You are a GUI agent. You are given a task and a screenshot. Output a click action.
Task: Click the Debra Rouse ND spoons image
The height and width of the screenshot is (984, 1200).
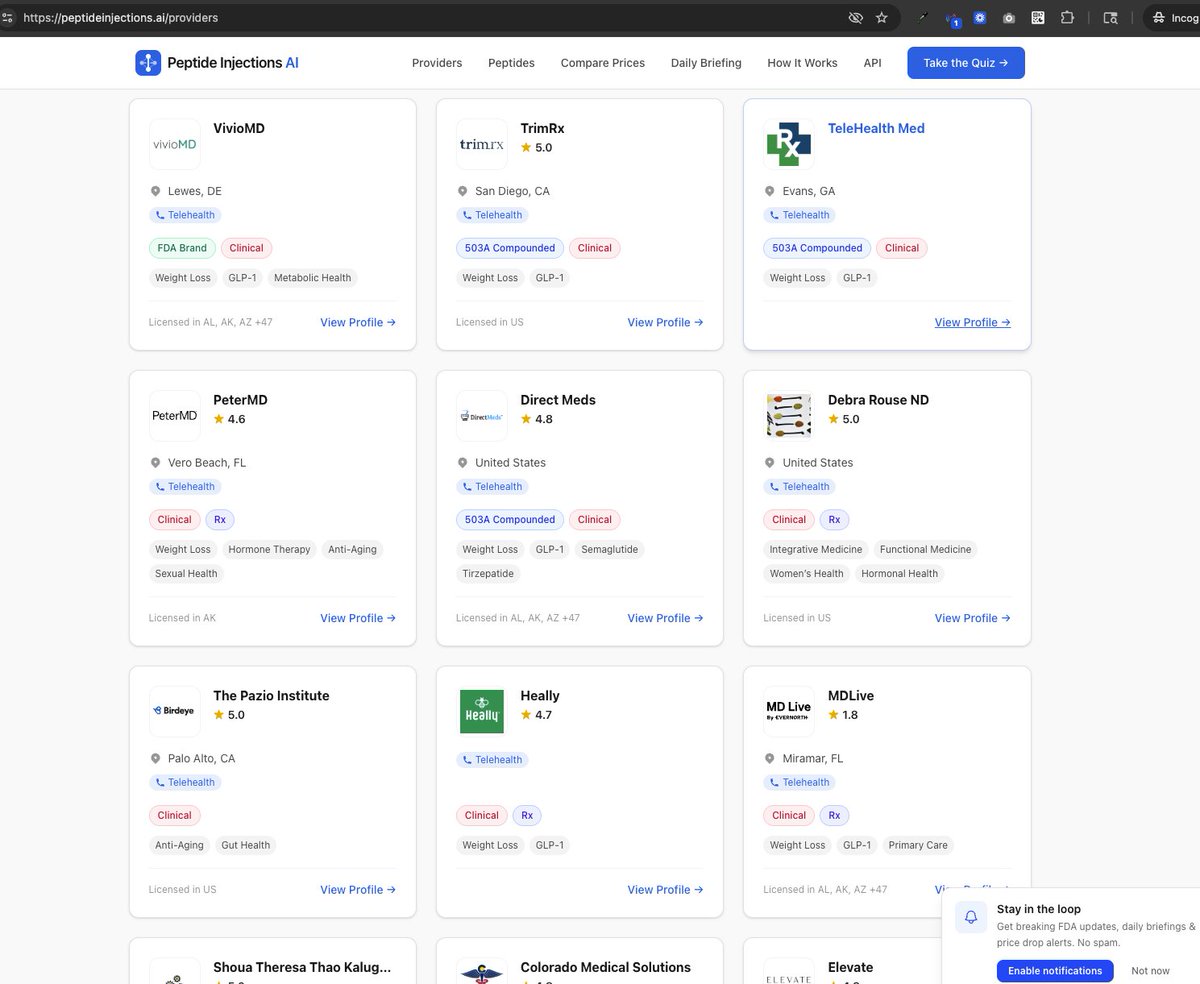(789, 416)
